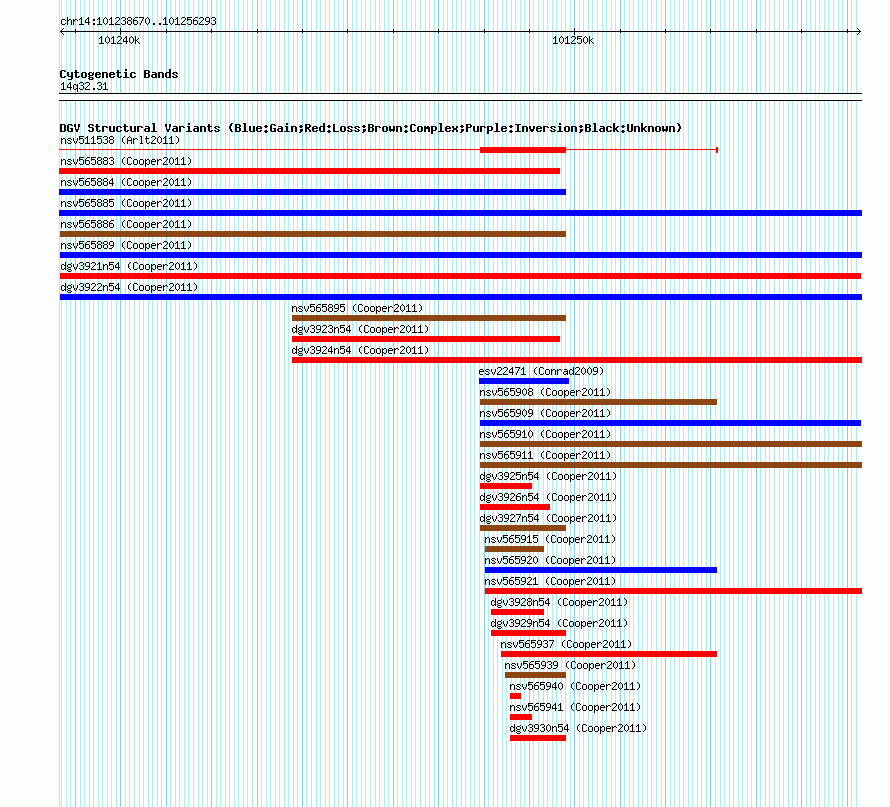Click the tiny red bar under nsv565940
890x807 pixels.
coord(515,696)
